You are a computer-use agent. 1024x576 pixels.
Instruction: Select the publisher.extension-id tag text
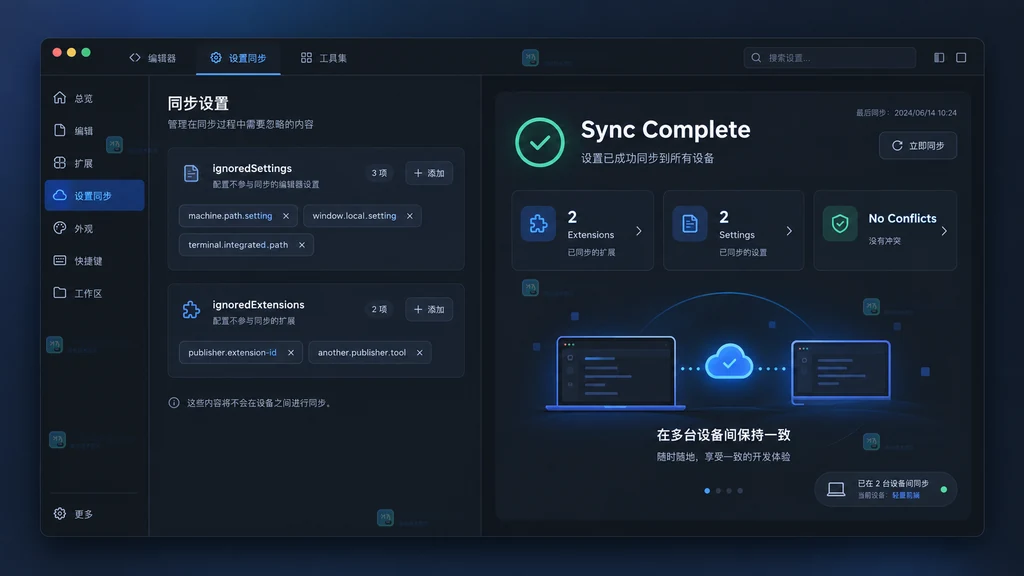pos(232,353)
